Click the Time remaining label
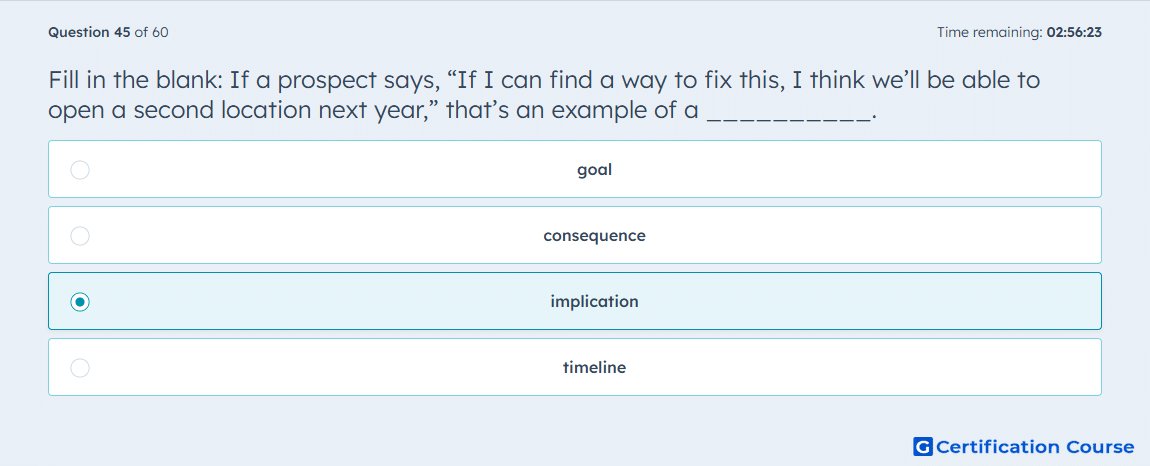The width and height of the screenshot is (1150, 466). click(990, 32)
